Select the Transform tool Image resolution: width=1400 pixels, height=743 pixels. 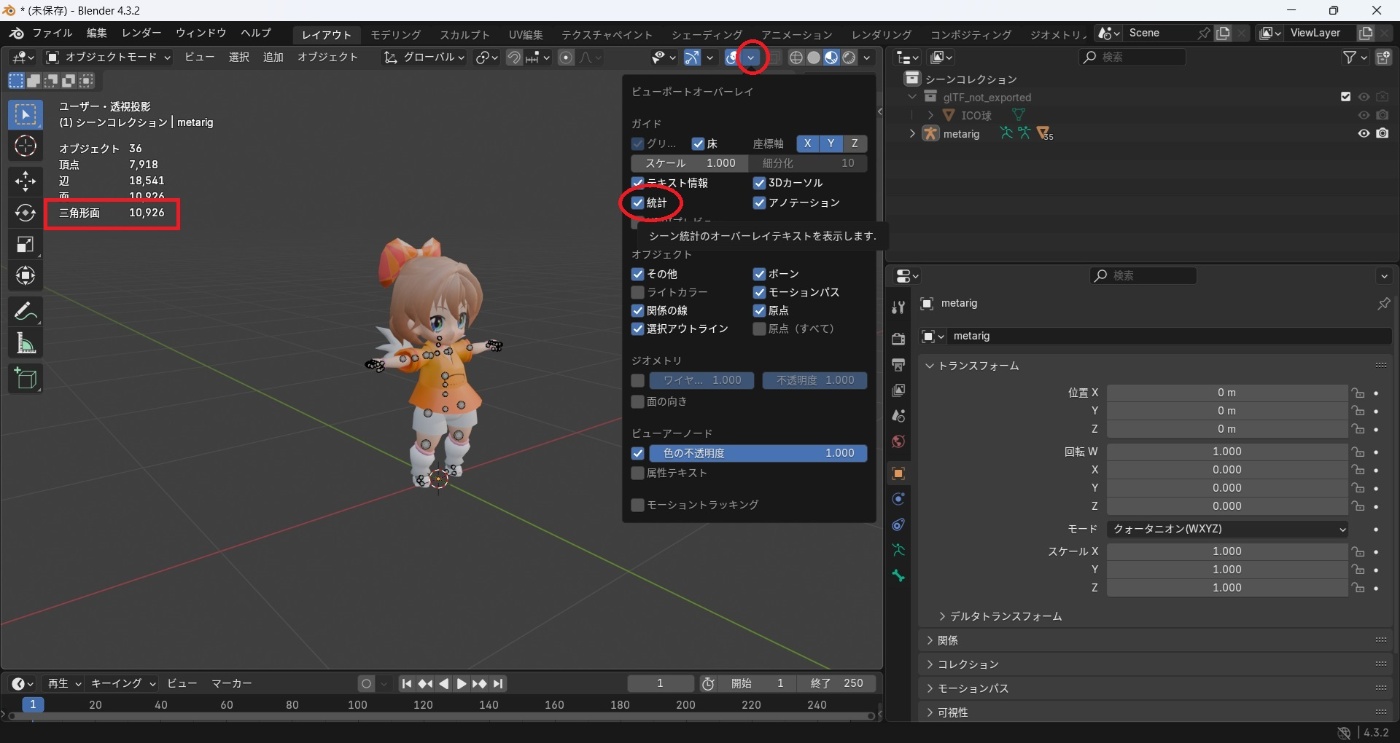(26, 275)
